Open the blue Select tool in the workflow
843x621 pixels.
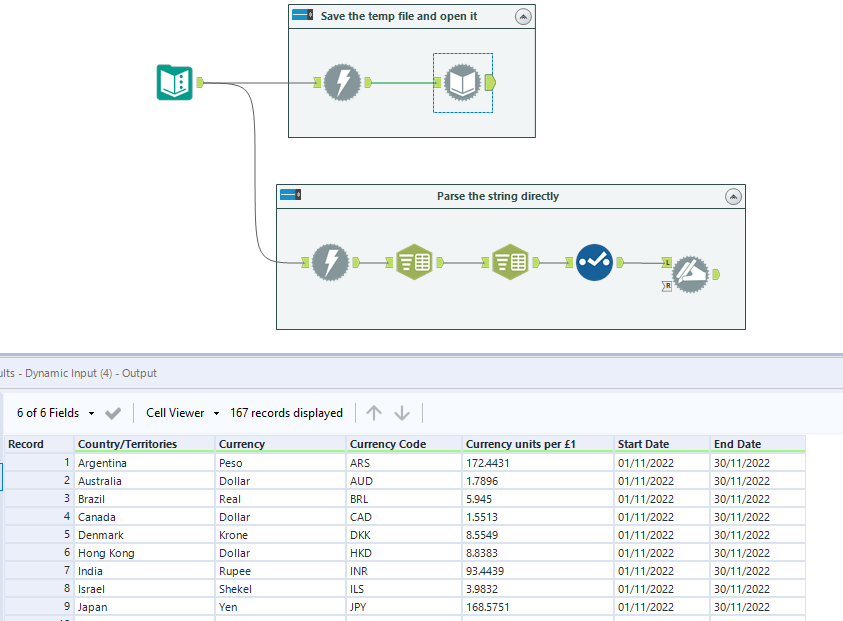(x=593, y=262)
